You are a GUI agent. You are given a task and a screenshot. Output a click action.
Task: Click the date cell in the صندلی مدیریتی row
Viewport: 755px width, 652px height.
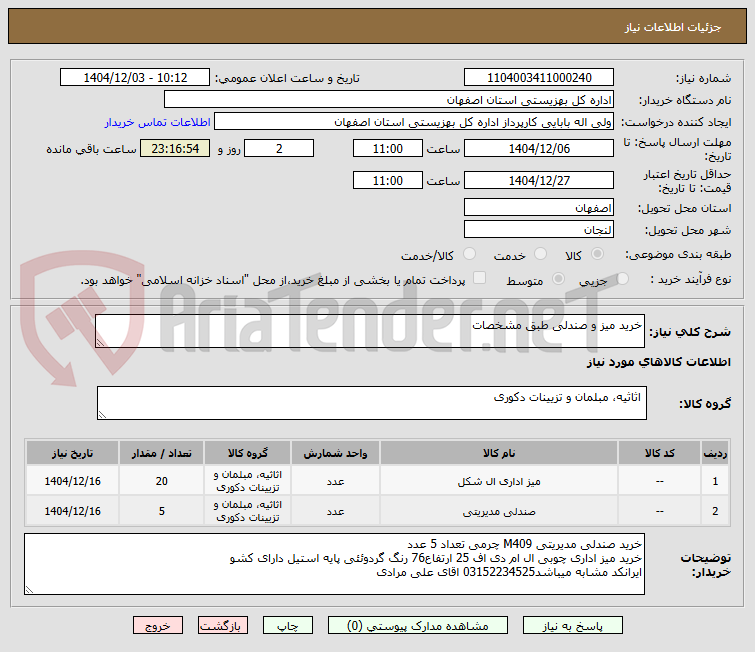tap(72, 511)
